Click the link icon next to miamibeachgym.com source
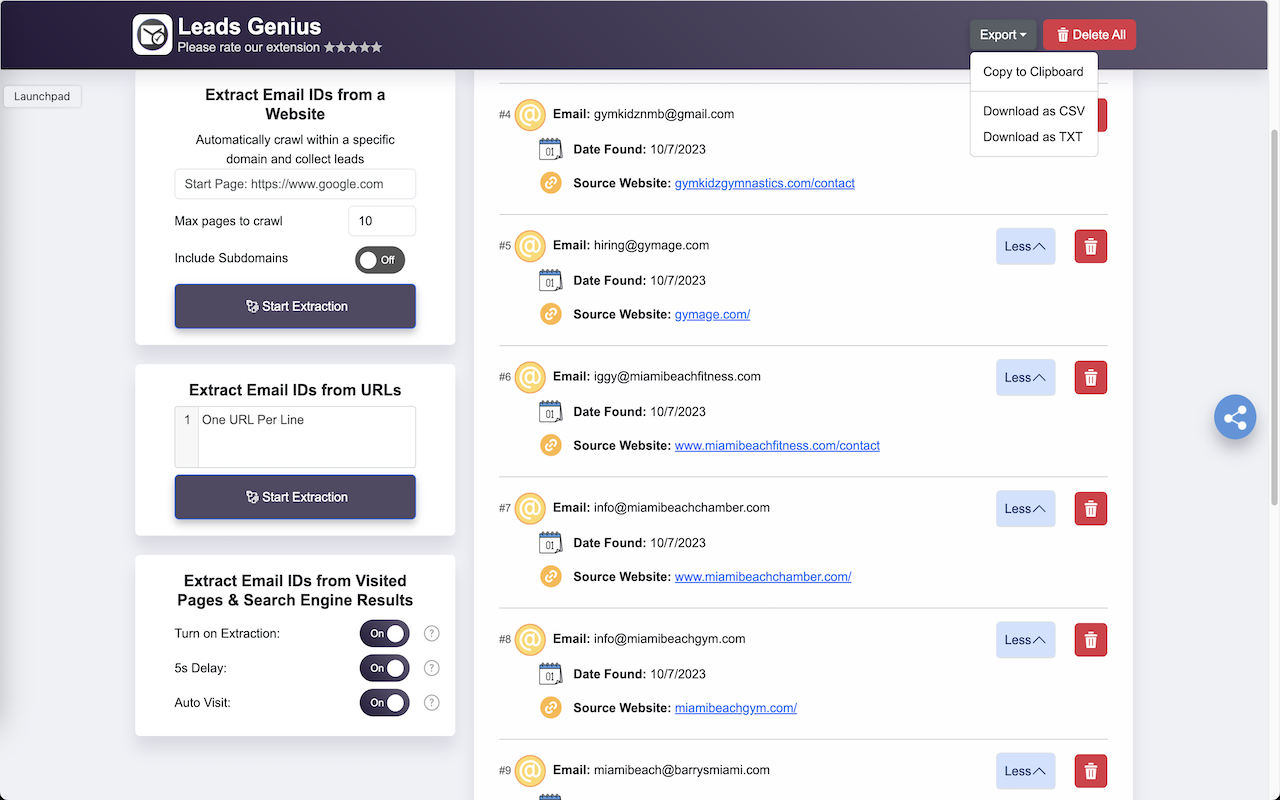 (551, 707)
